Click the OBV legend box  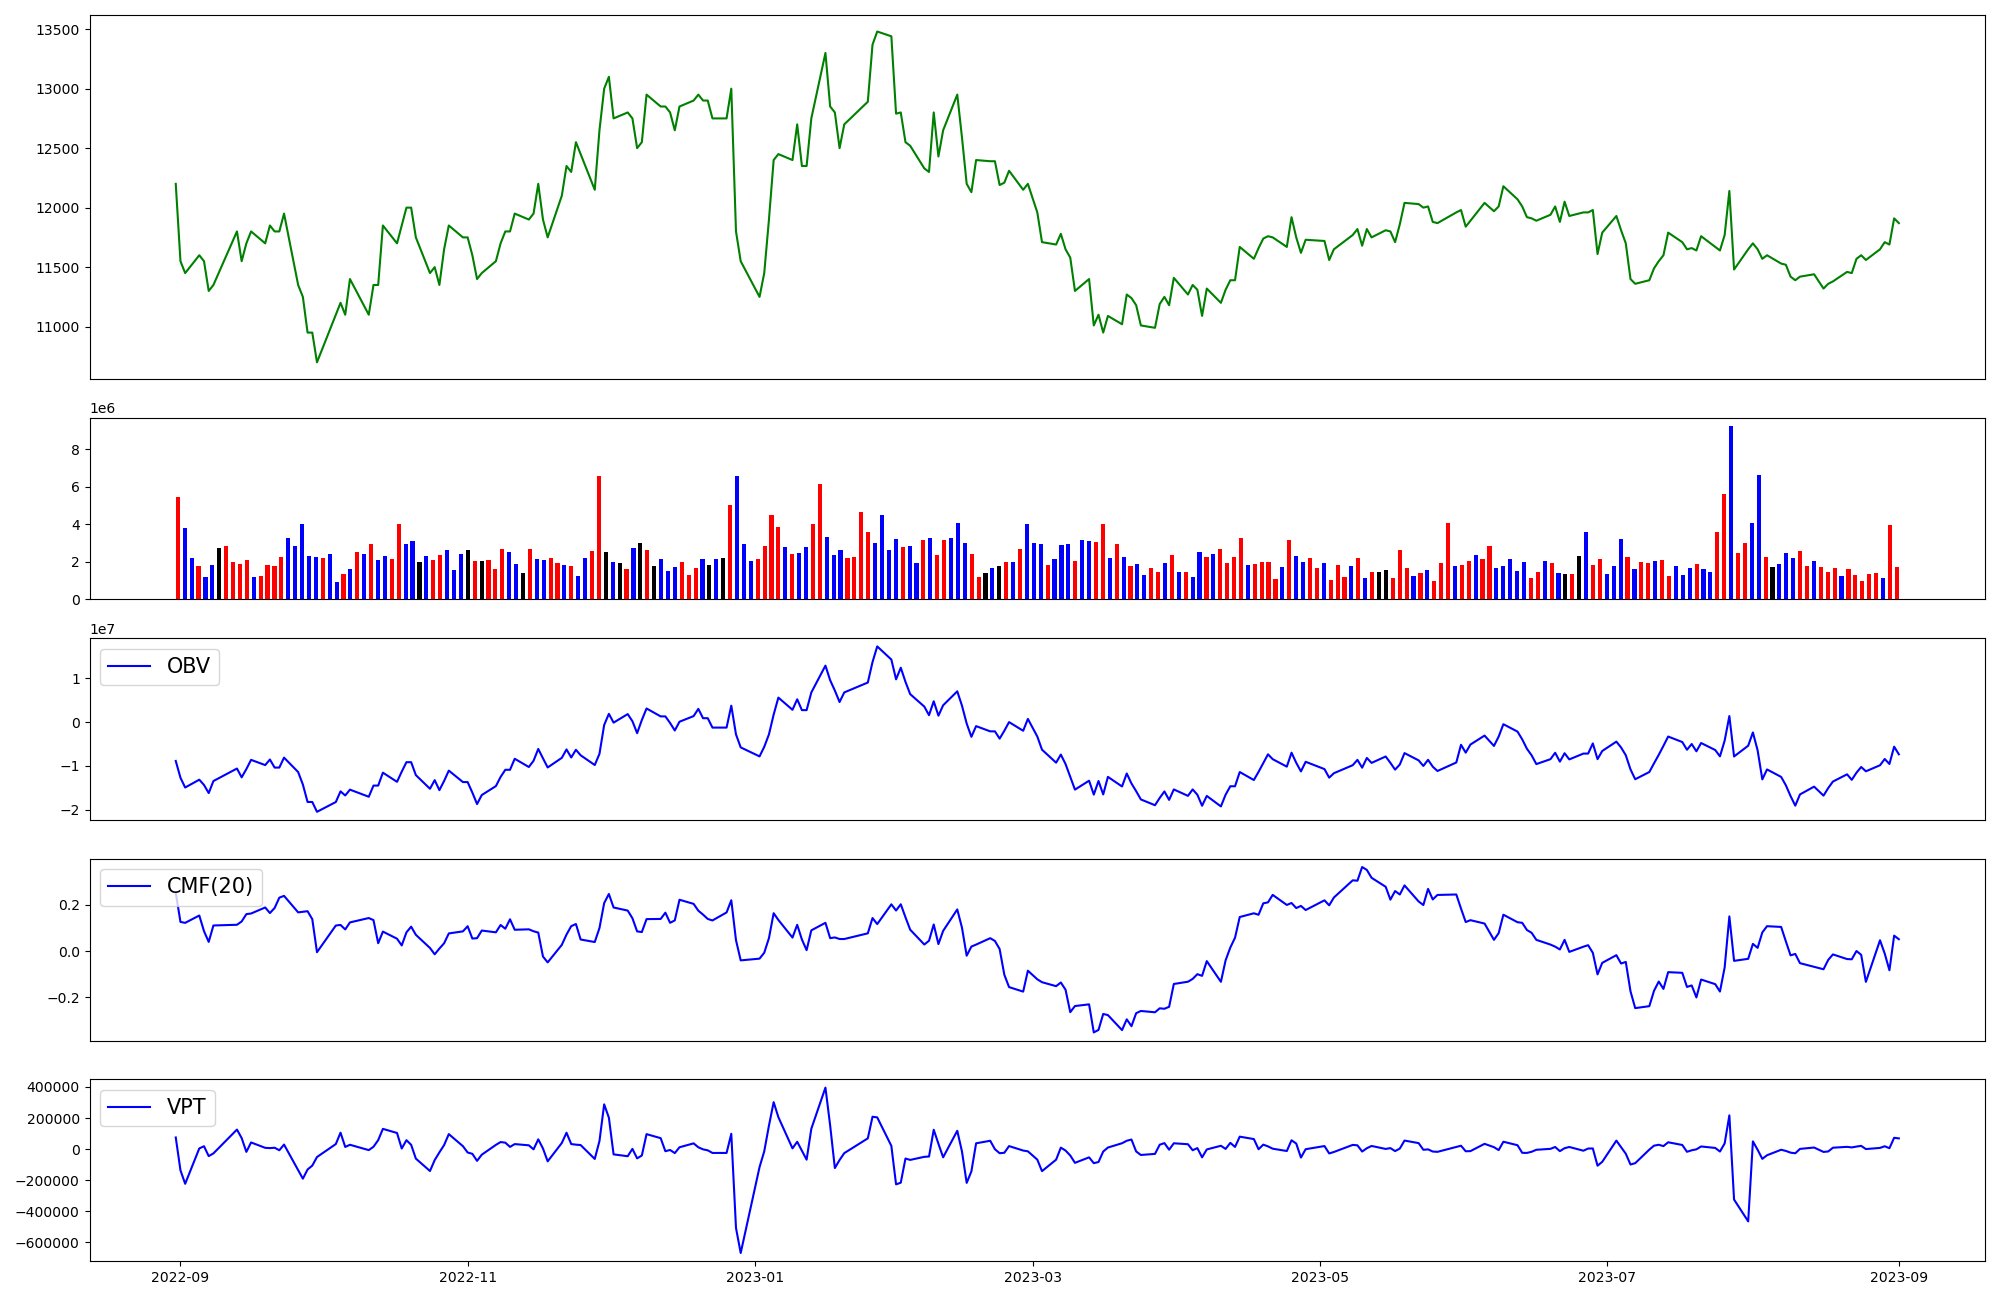click(160, 667)
